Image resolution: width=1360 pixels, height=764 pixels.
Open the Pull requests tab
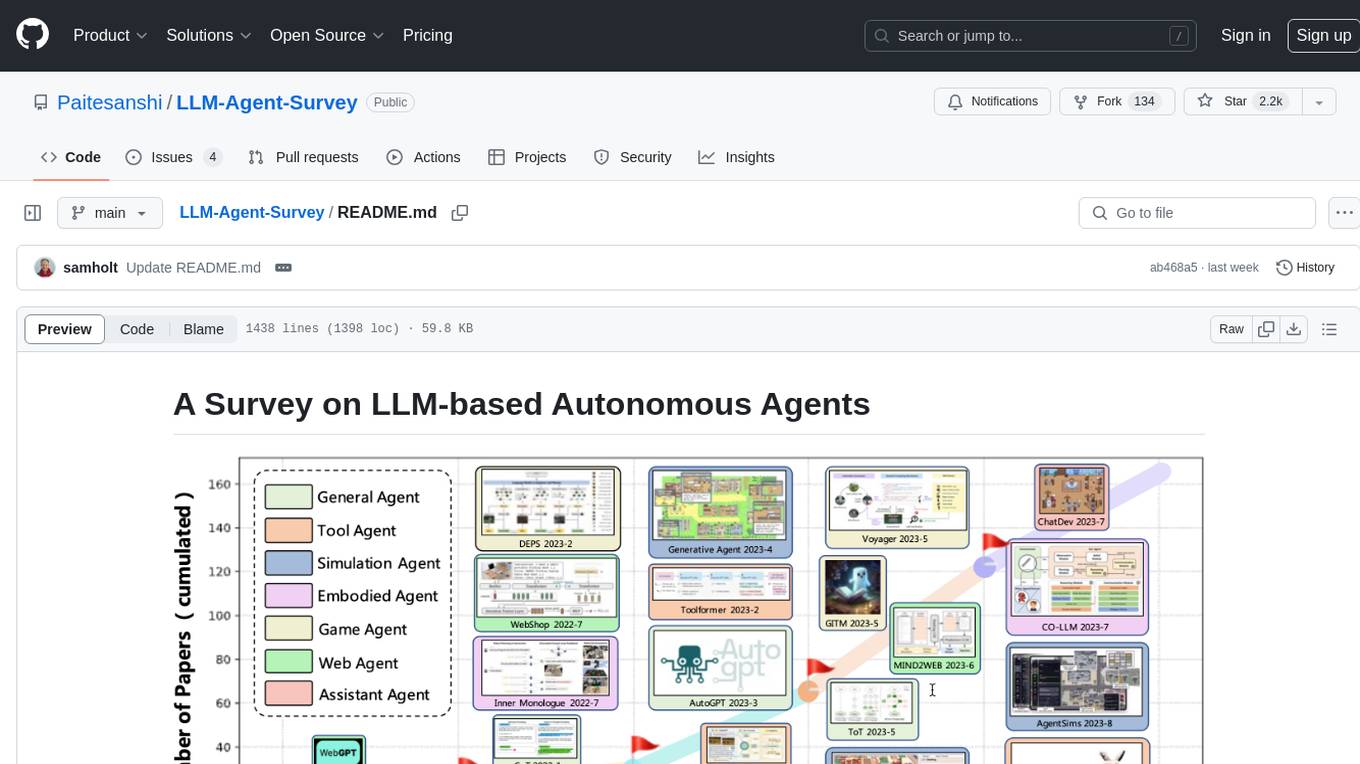(x=303, y=157)
